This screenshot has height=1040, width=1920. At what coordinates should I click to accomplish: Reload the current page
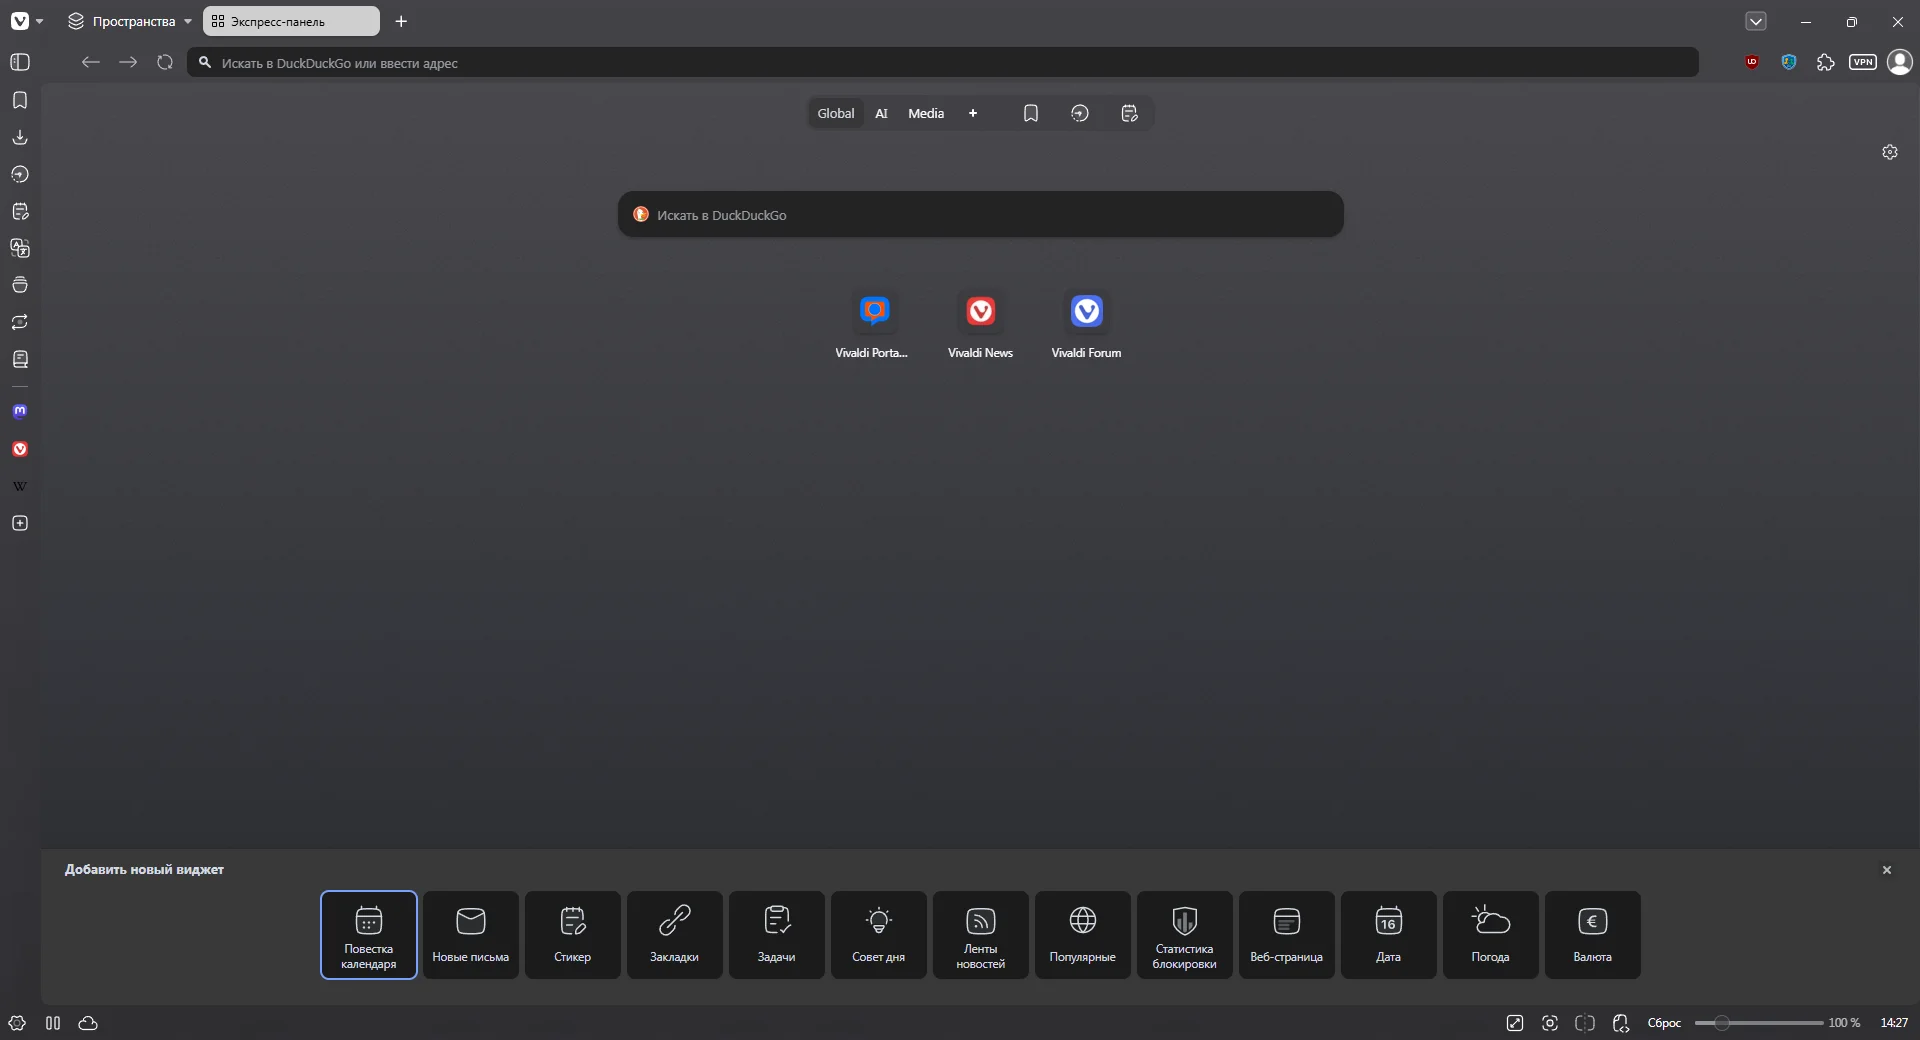tap(165, 62)
